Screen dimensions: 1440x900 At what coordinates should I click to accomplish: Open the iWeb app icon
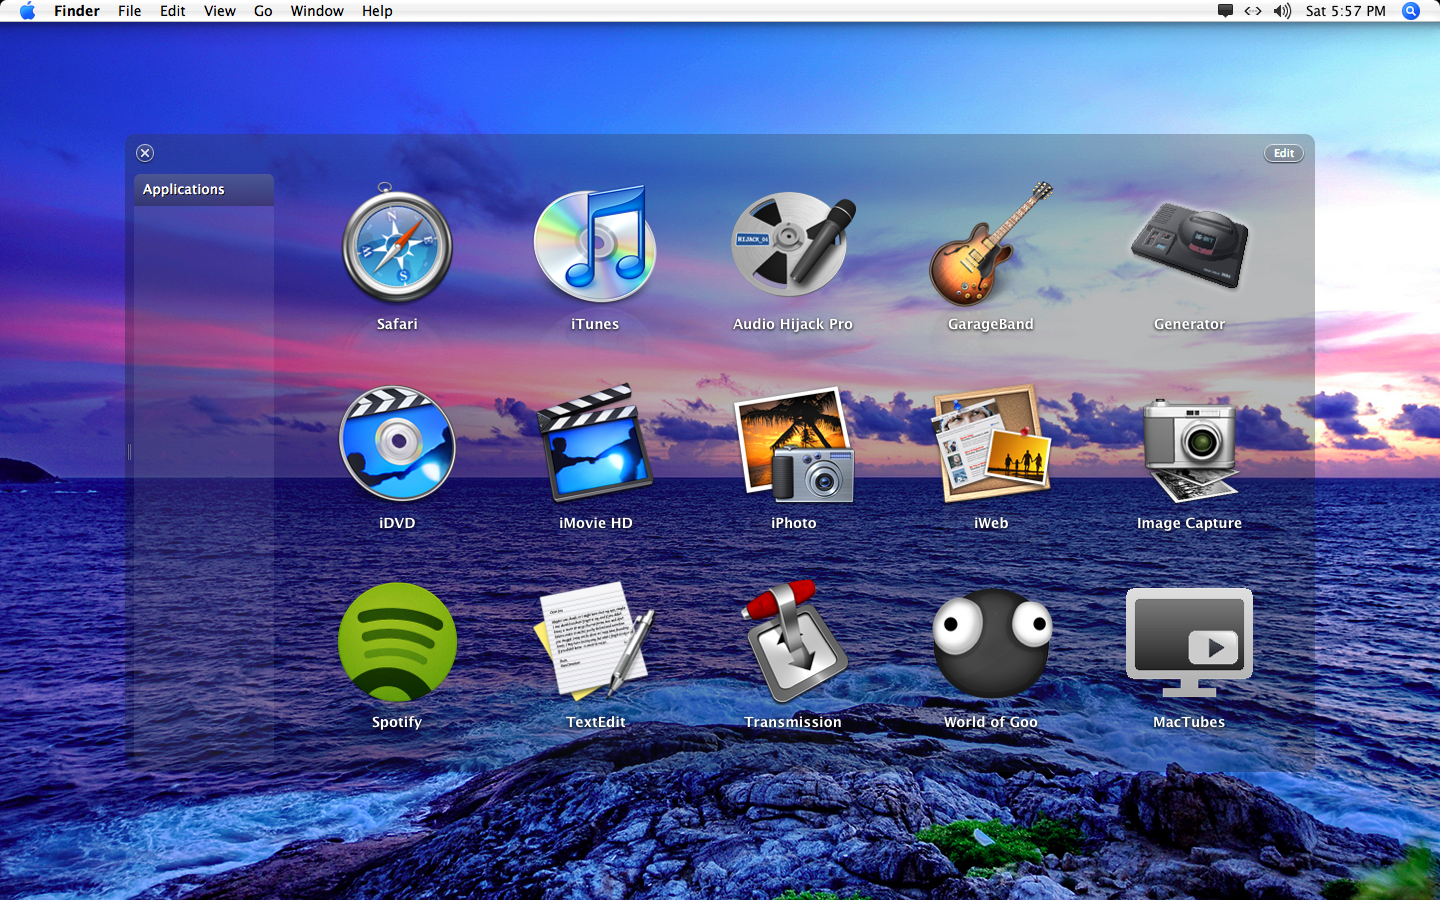click(x=991, y=443)
